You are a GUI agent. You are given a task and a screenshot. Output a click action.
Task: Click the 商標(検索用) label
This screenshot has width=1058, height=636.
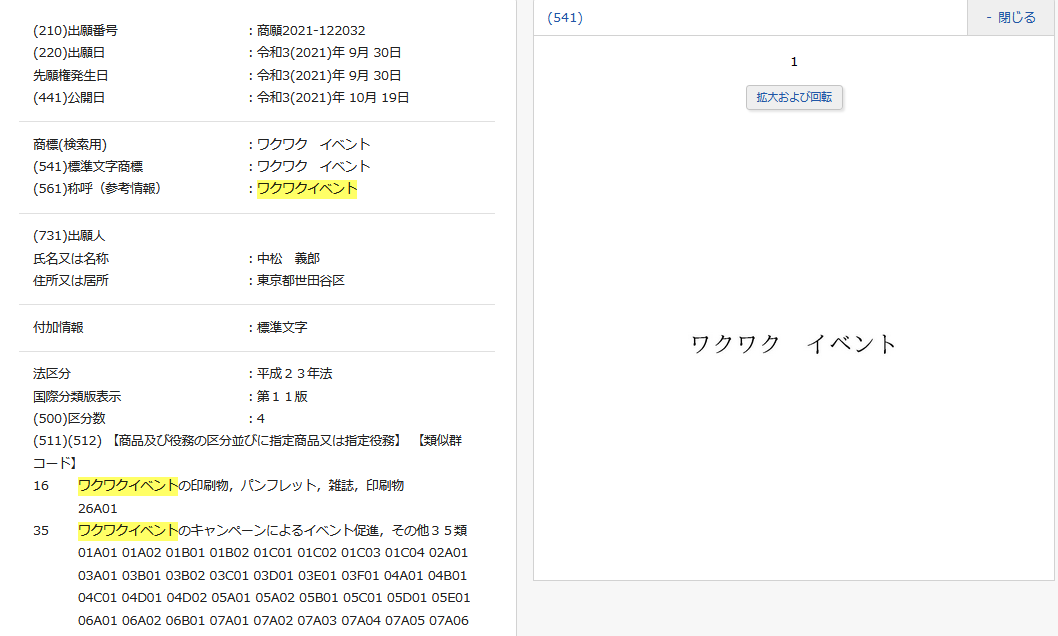tap(70, 144)
